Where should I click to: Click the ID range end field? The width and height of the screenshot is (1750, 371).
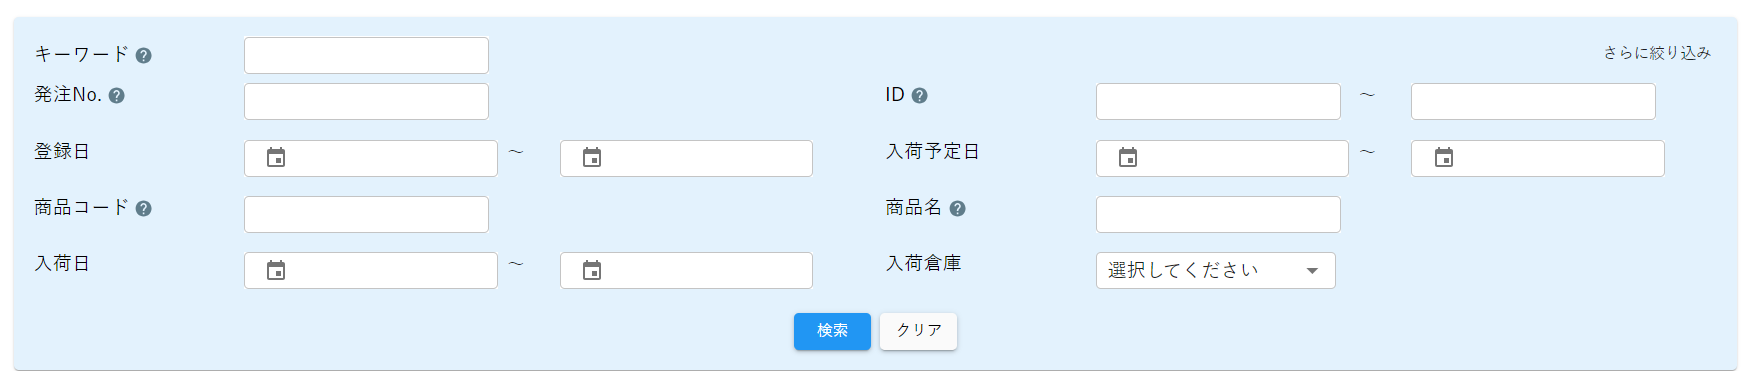(1533, 101)
